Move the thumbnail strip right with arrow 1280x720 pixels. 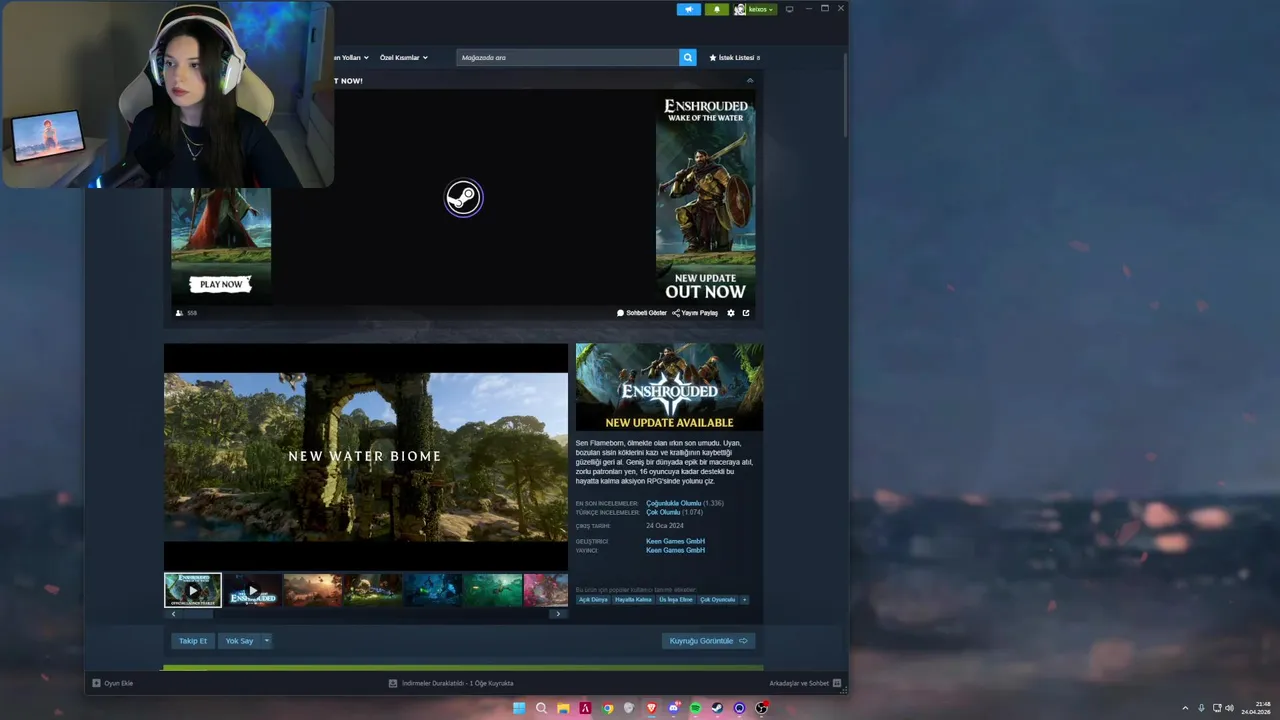point(558,614)
